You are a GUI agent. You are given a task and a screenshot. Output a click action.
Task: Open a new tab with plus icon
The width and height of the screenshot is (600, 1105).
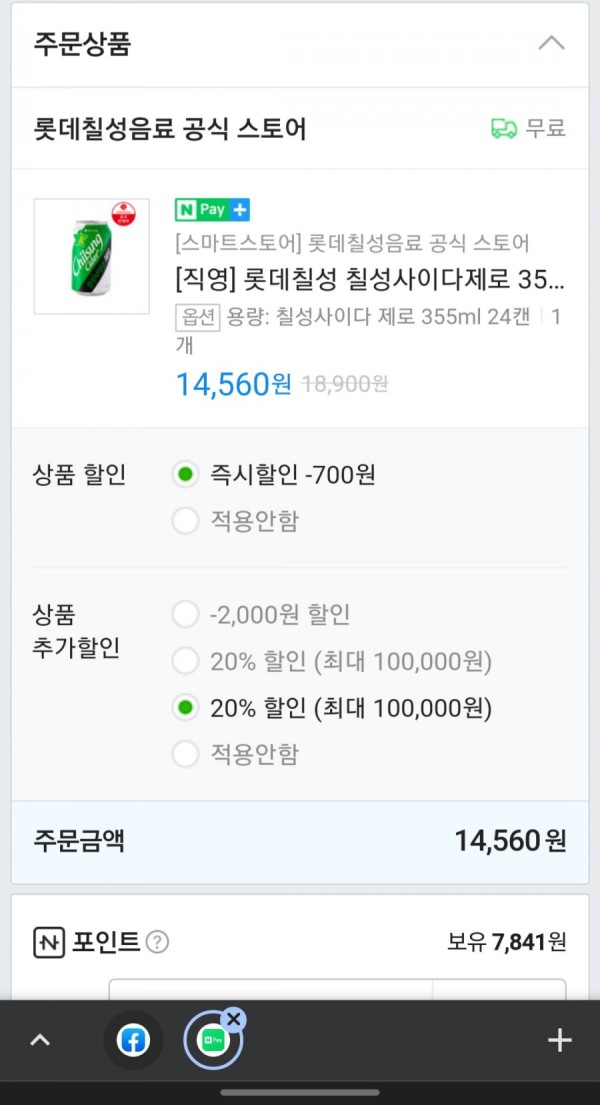click(560, 1040)
